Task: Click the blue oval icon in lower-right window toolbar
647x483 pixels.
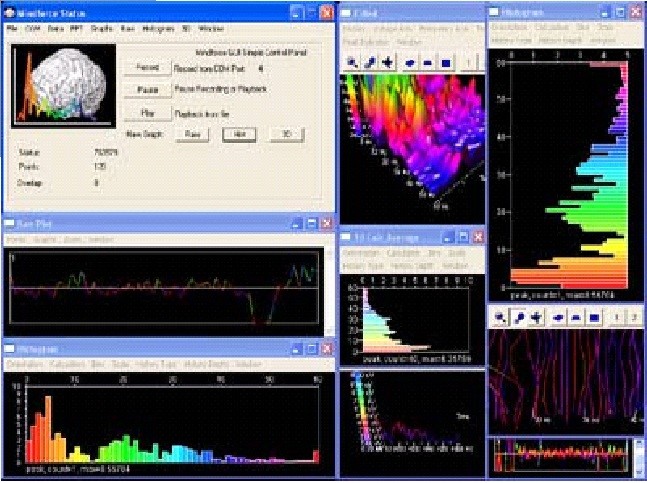Action: click(558, 317)
